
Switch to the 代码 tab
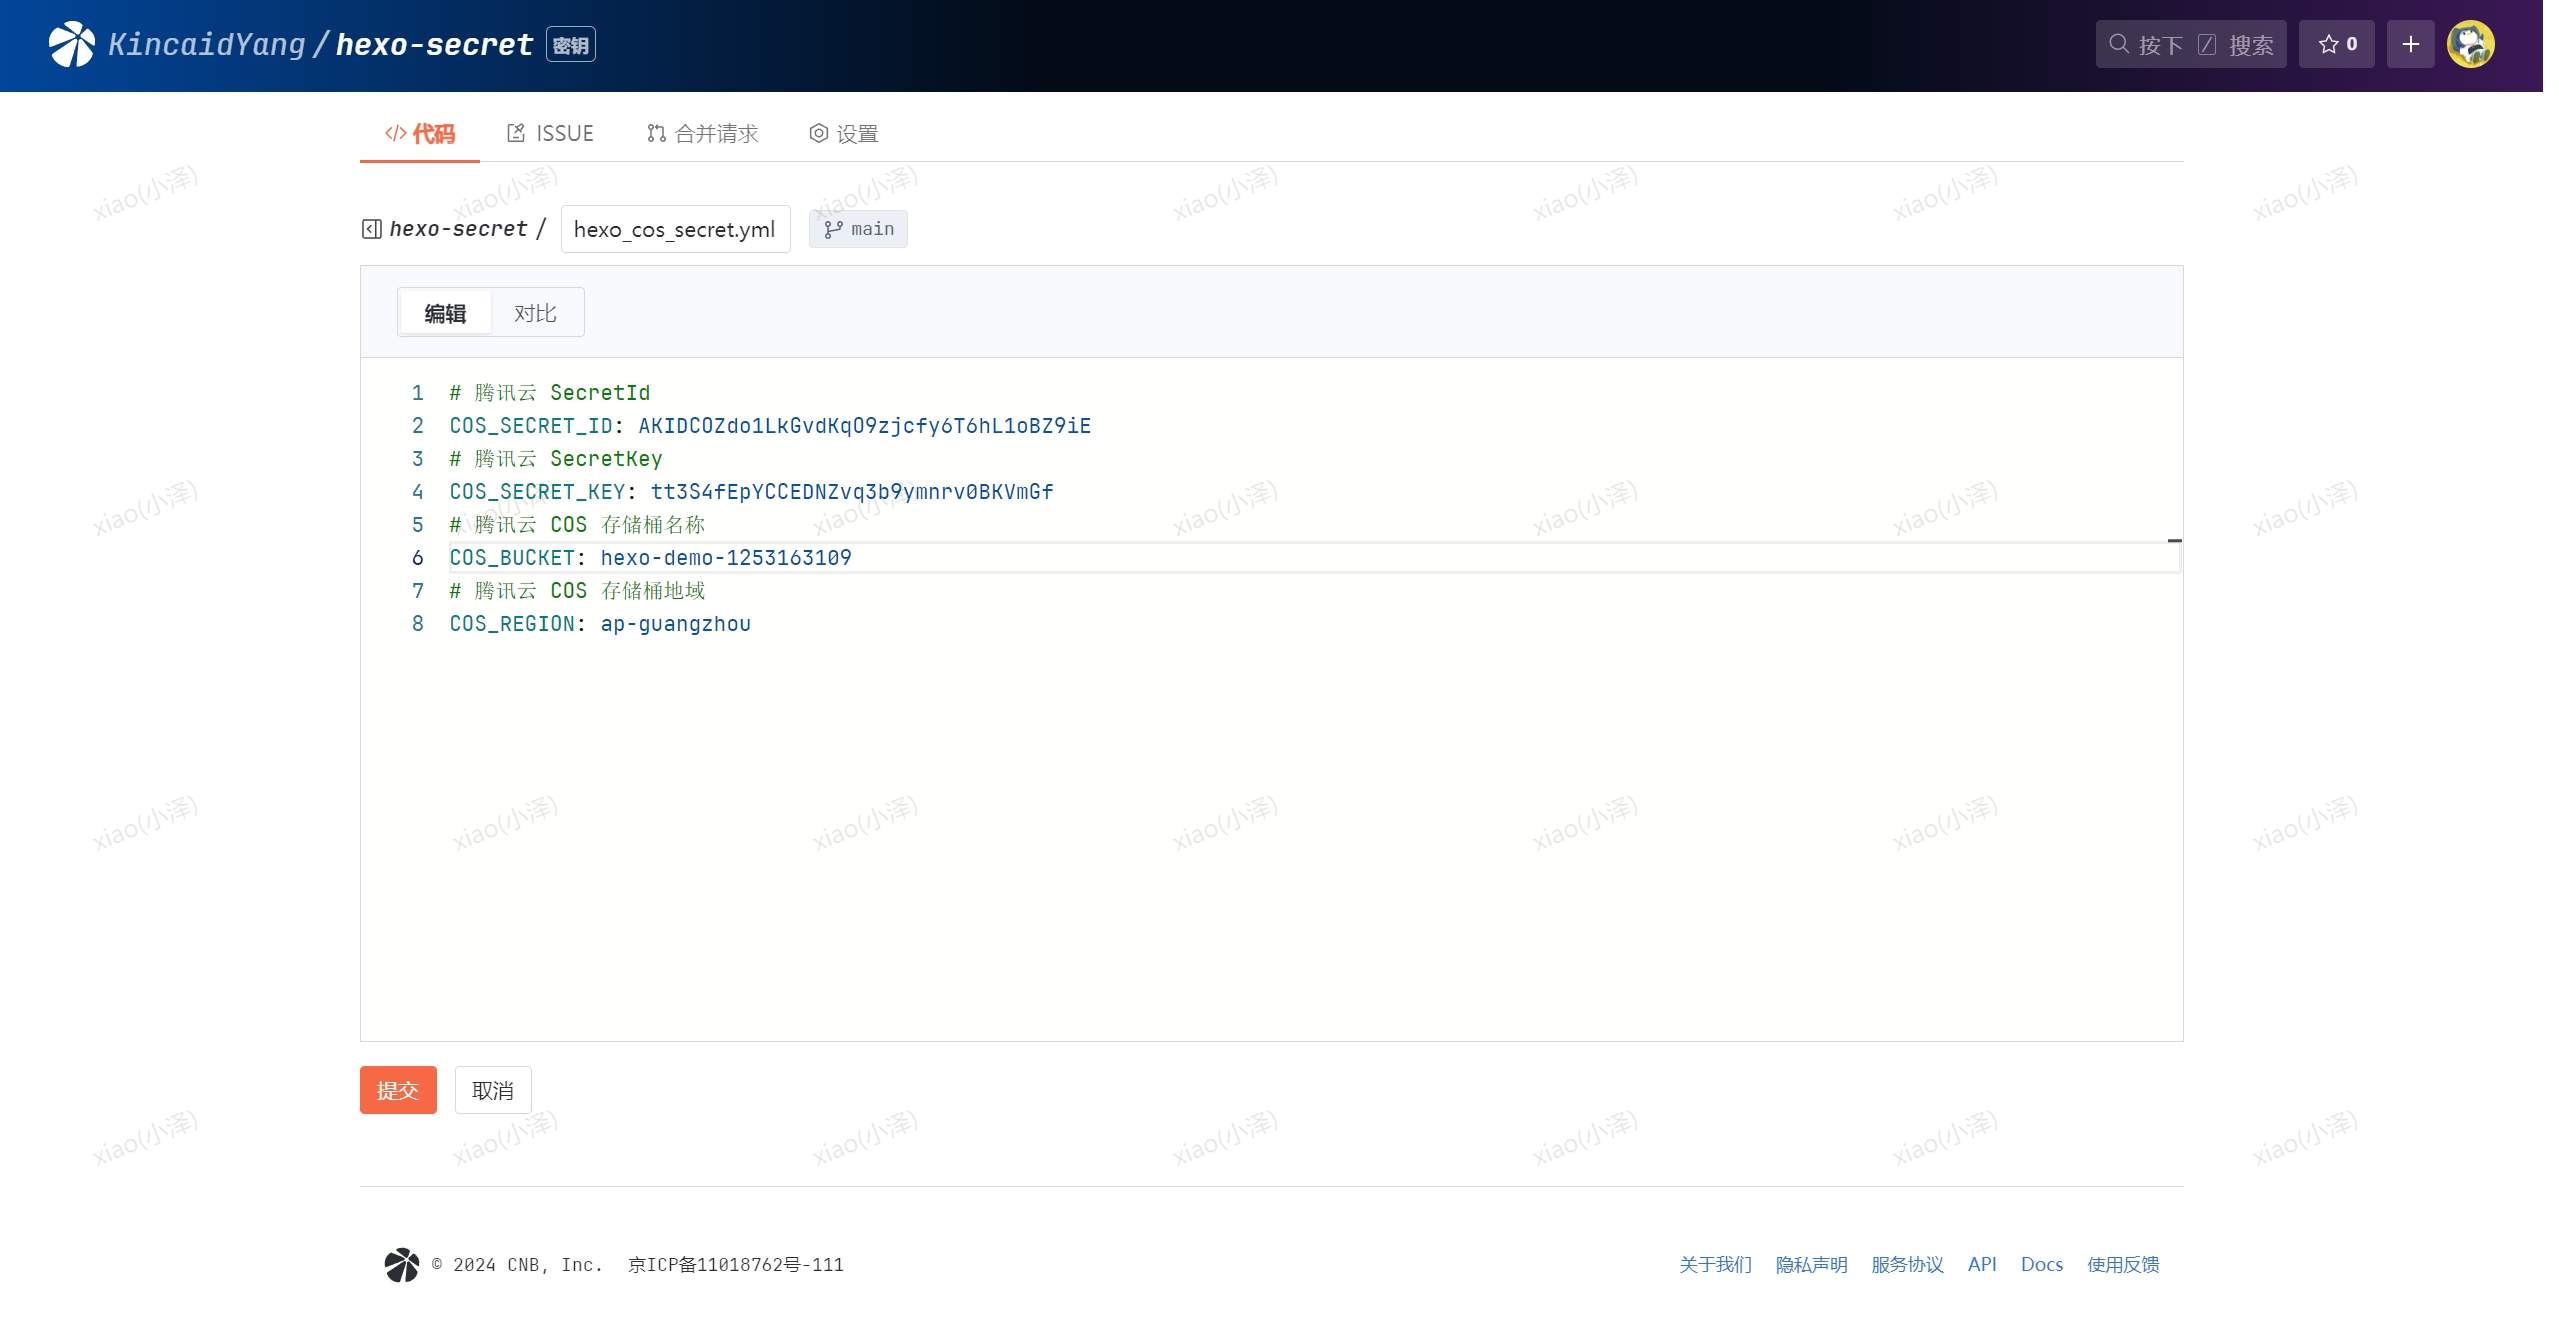coord(420,134)
